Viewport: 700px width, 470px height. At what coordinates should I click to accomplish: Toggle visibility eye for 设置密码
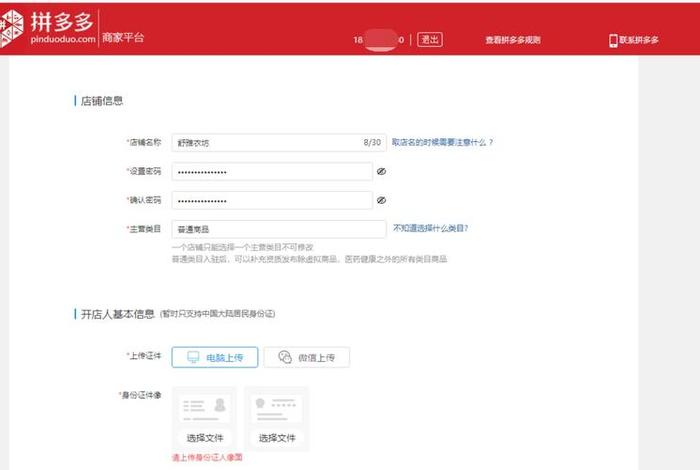point(381,171)
